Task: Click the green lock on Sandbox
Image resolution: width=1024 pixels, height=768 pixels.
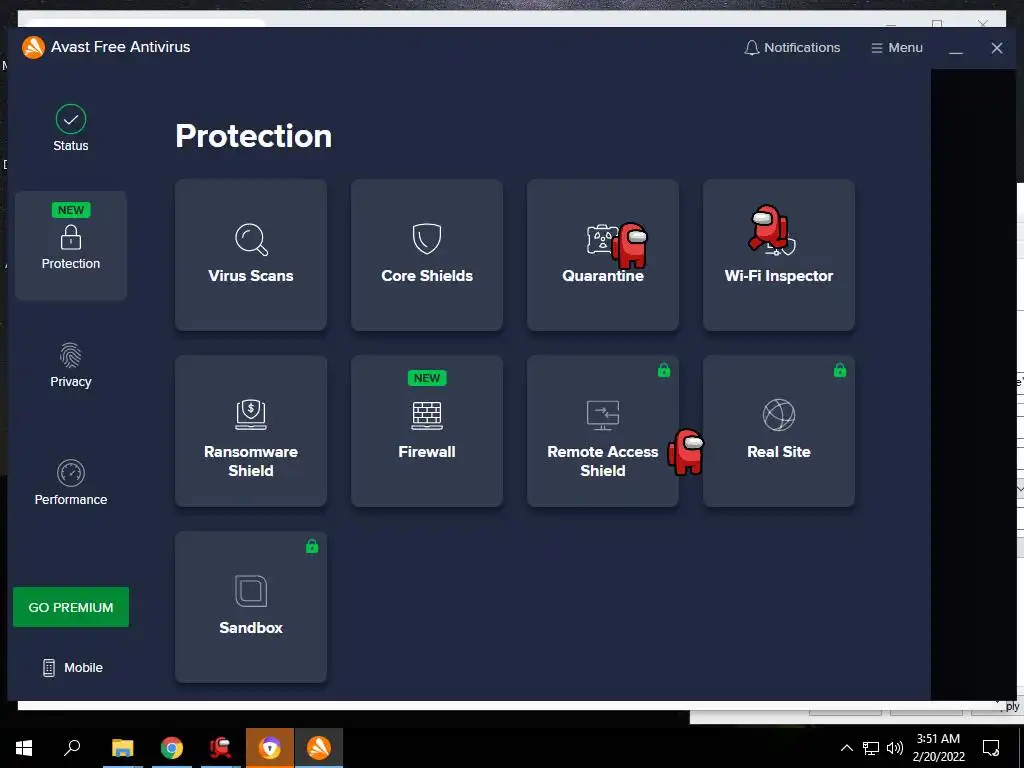Action: click(312, 546)
